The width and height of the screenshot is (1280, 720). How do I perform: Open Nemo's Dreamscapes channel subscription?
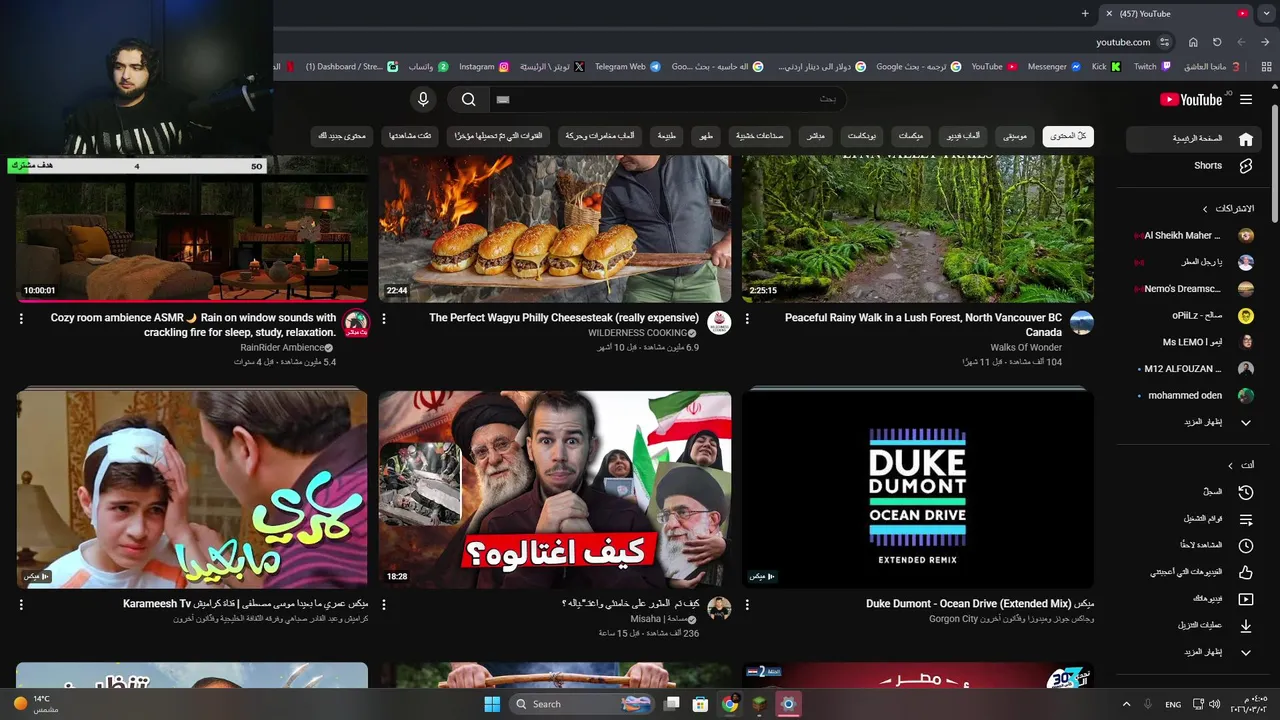pos(1193,289)
